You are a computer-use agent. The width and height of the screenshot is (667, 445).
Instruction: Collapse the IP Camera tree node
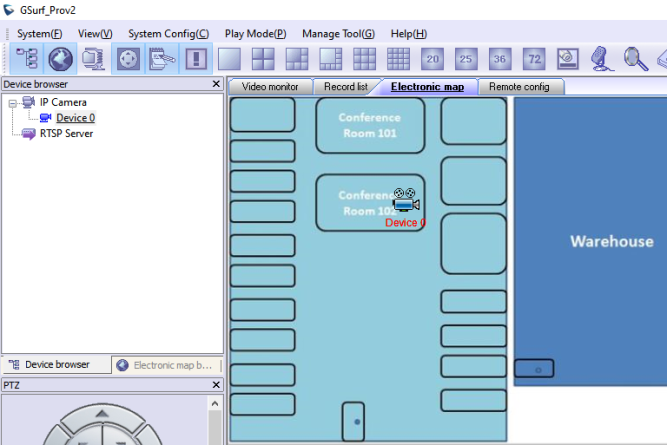(x=12, y=102)
